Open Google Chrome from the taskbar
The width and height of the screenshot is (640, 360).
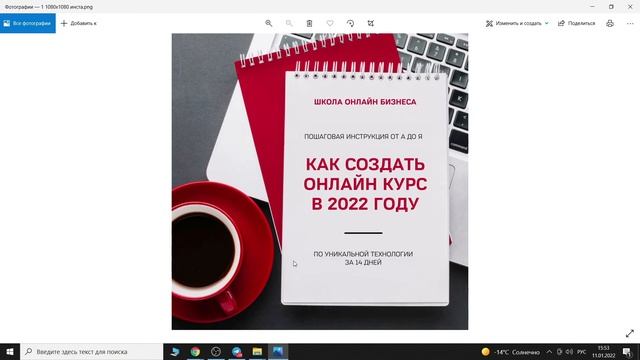(195, 351)
